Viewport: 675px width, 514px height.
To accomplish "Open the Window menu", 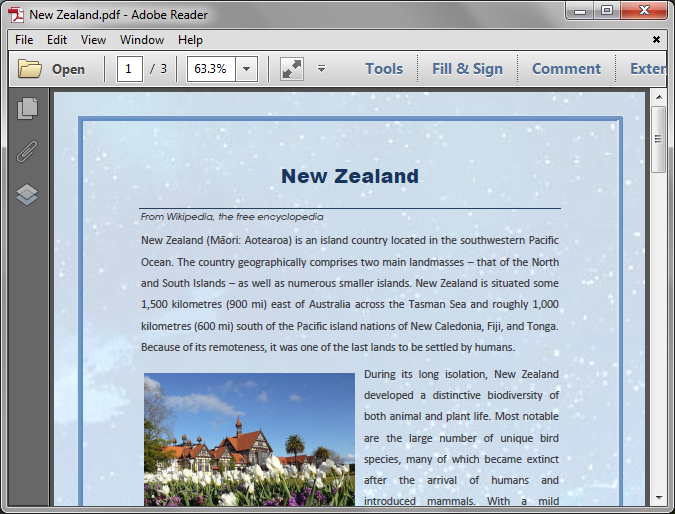I will coord(142,40).
